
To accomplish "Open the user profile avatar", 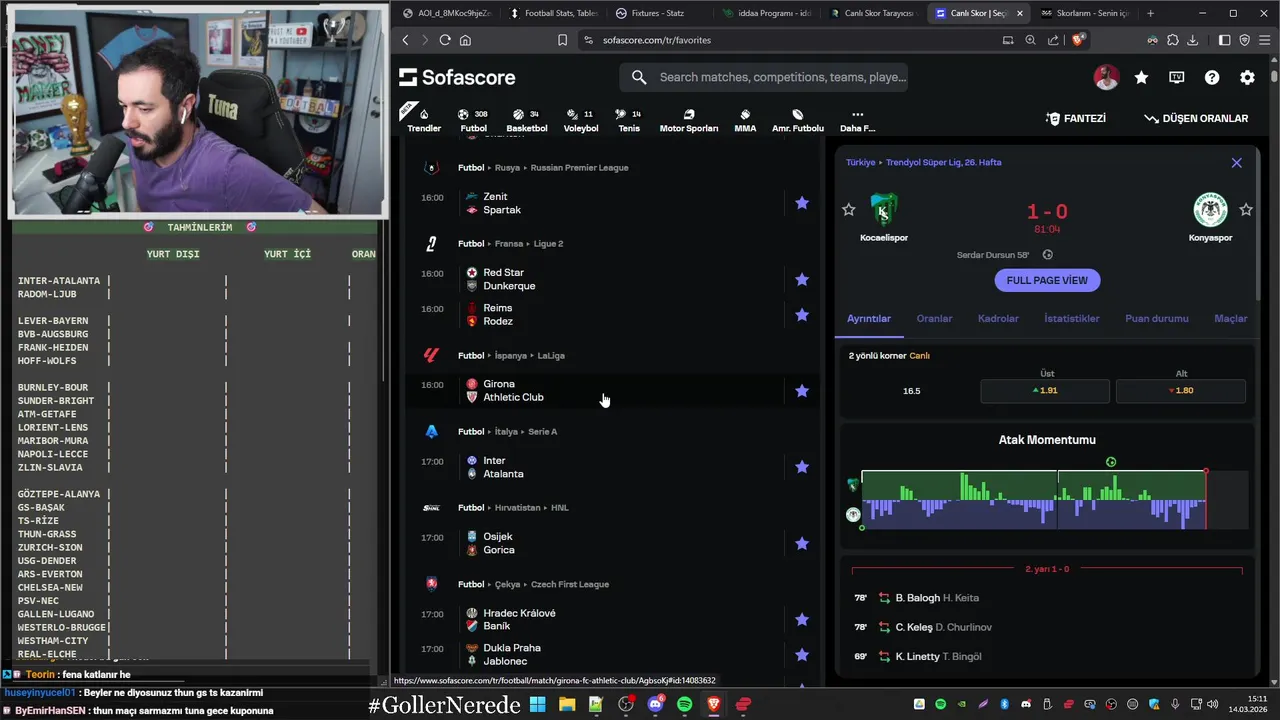I will pos(1106,77).
